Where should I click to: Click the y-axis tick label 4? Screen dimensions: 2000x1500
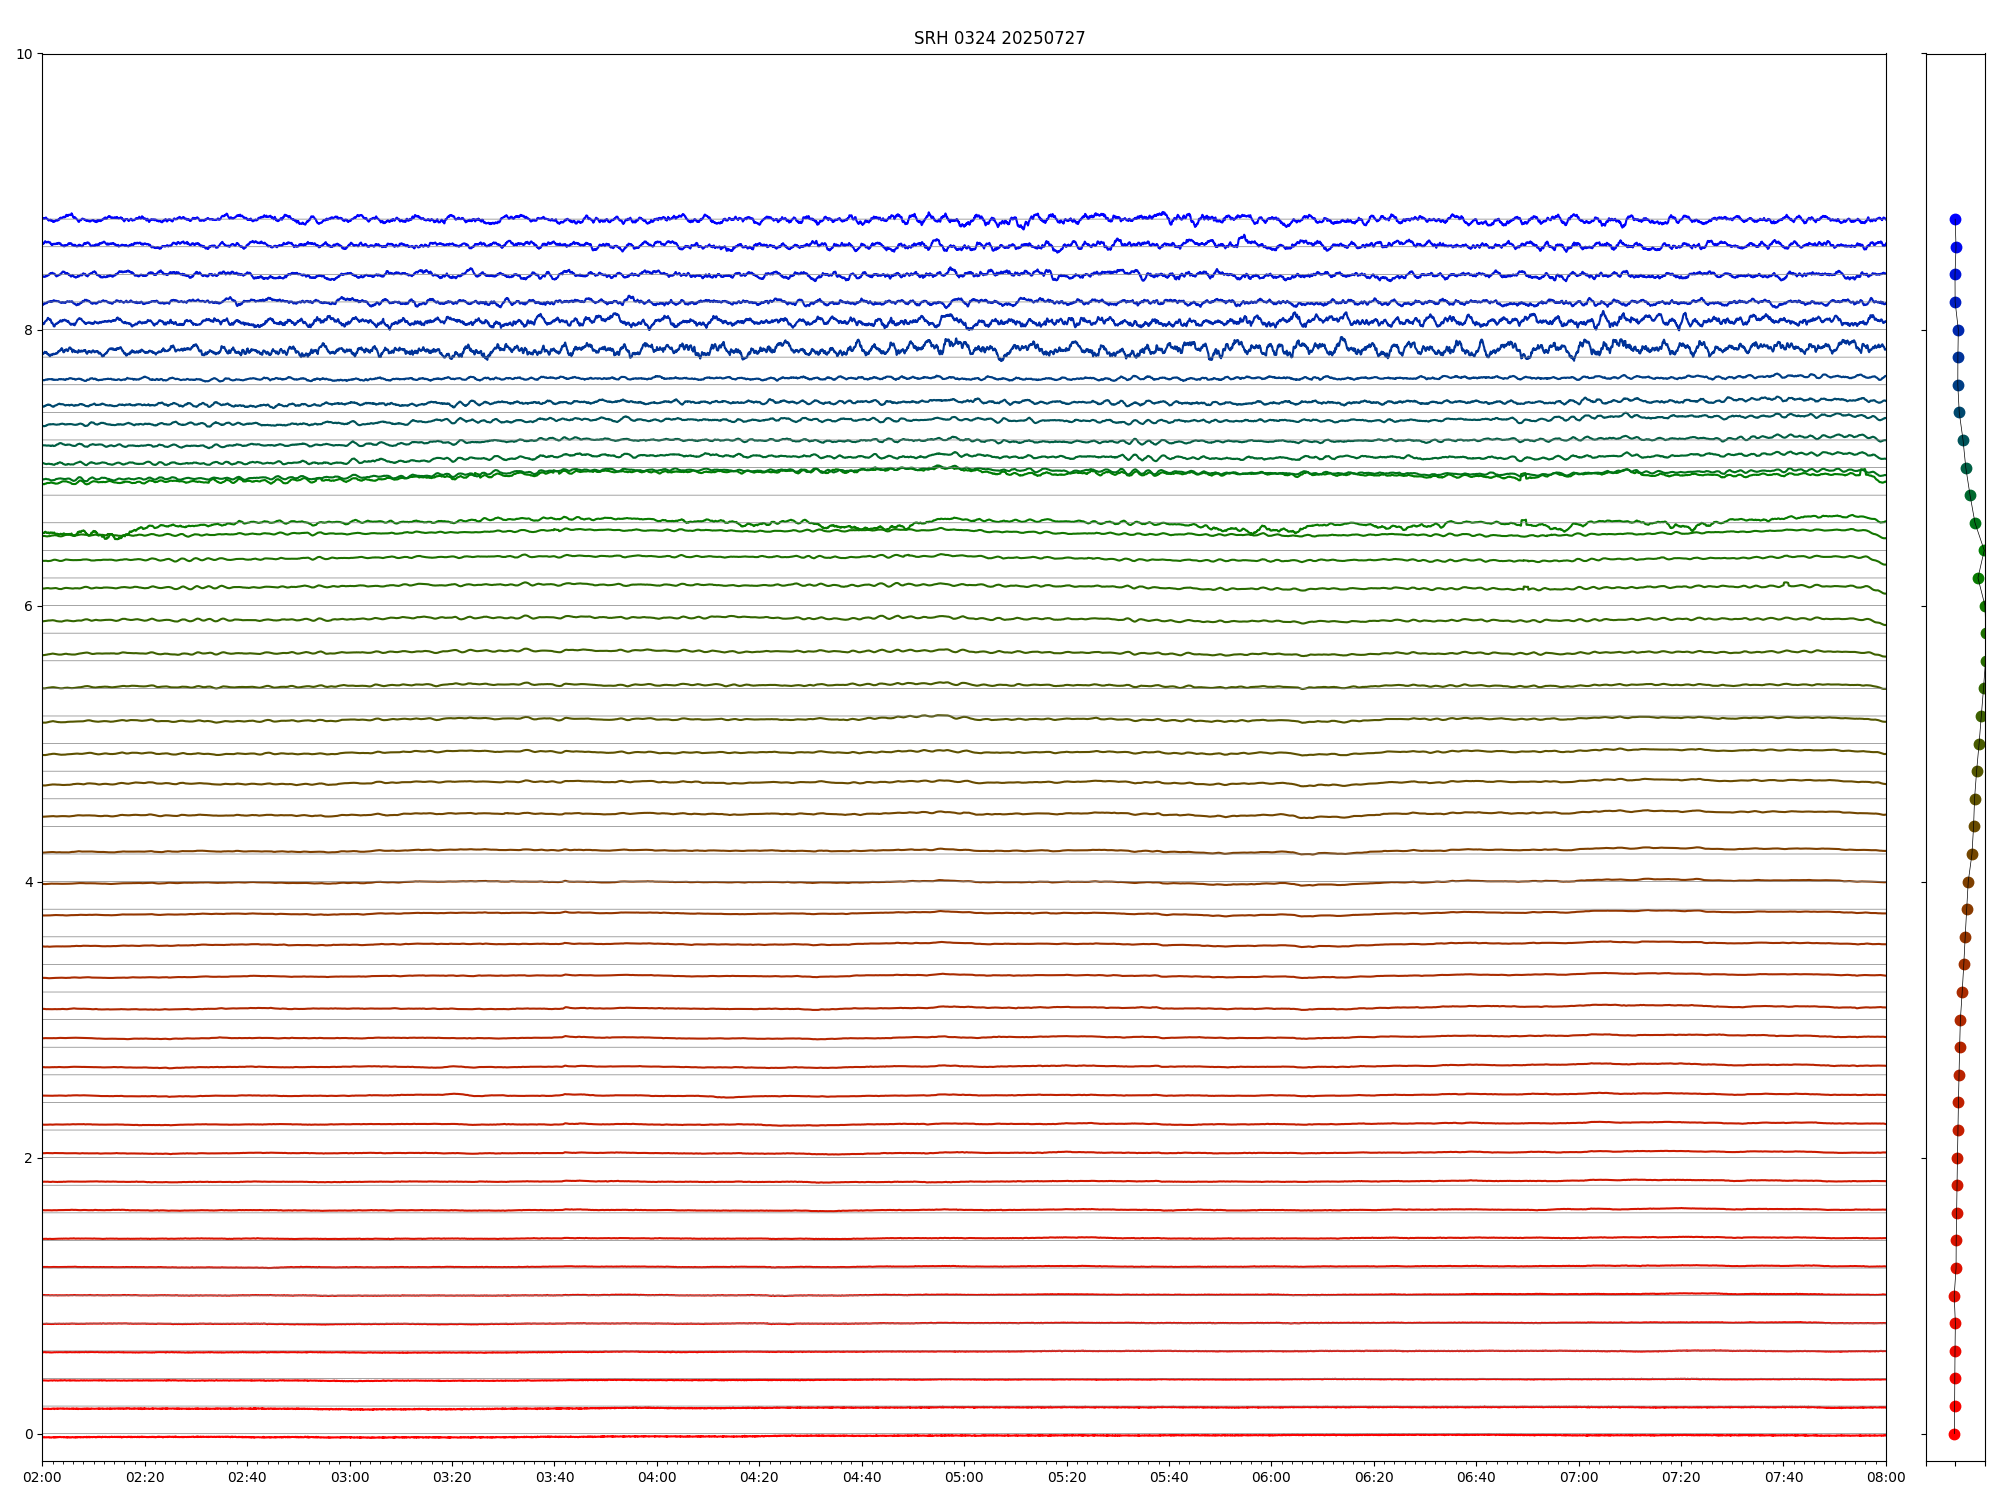[27, 882]
